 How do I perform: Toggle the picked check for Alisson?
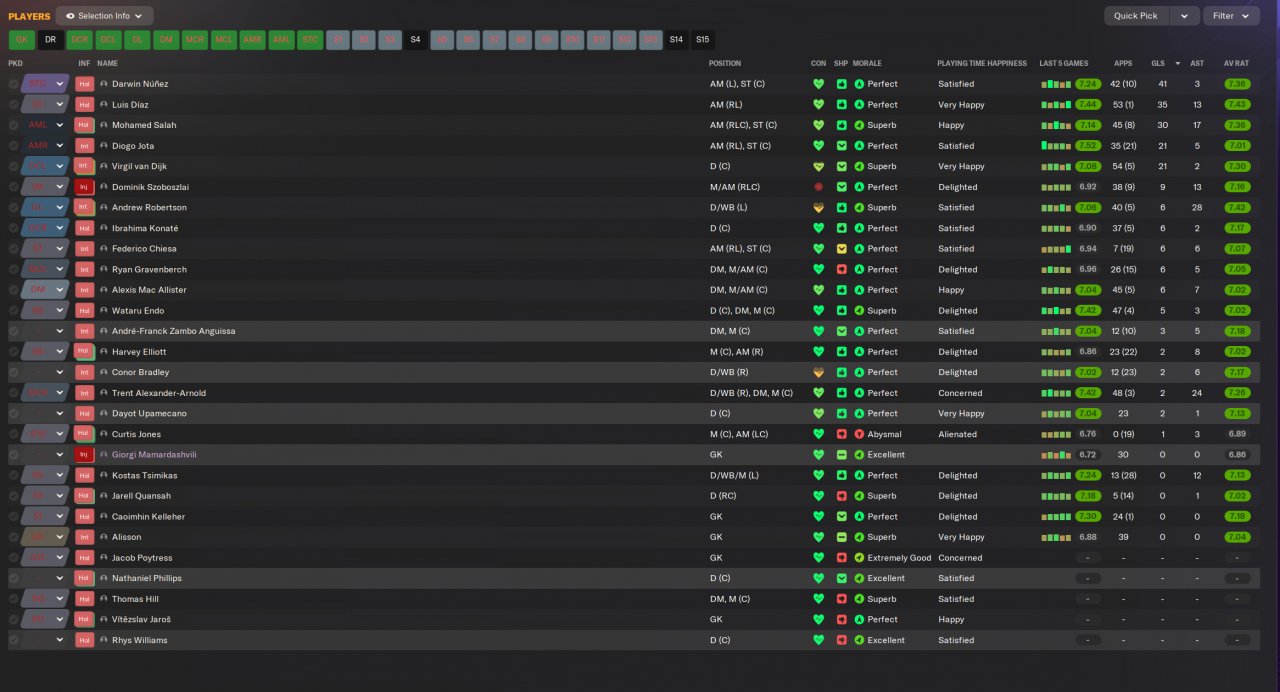point(14,537)
